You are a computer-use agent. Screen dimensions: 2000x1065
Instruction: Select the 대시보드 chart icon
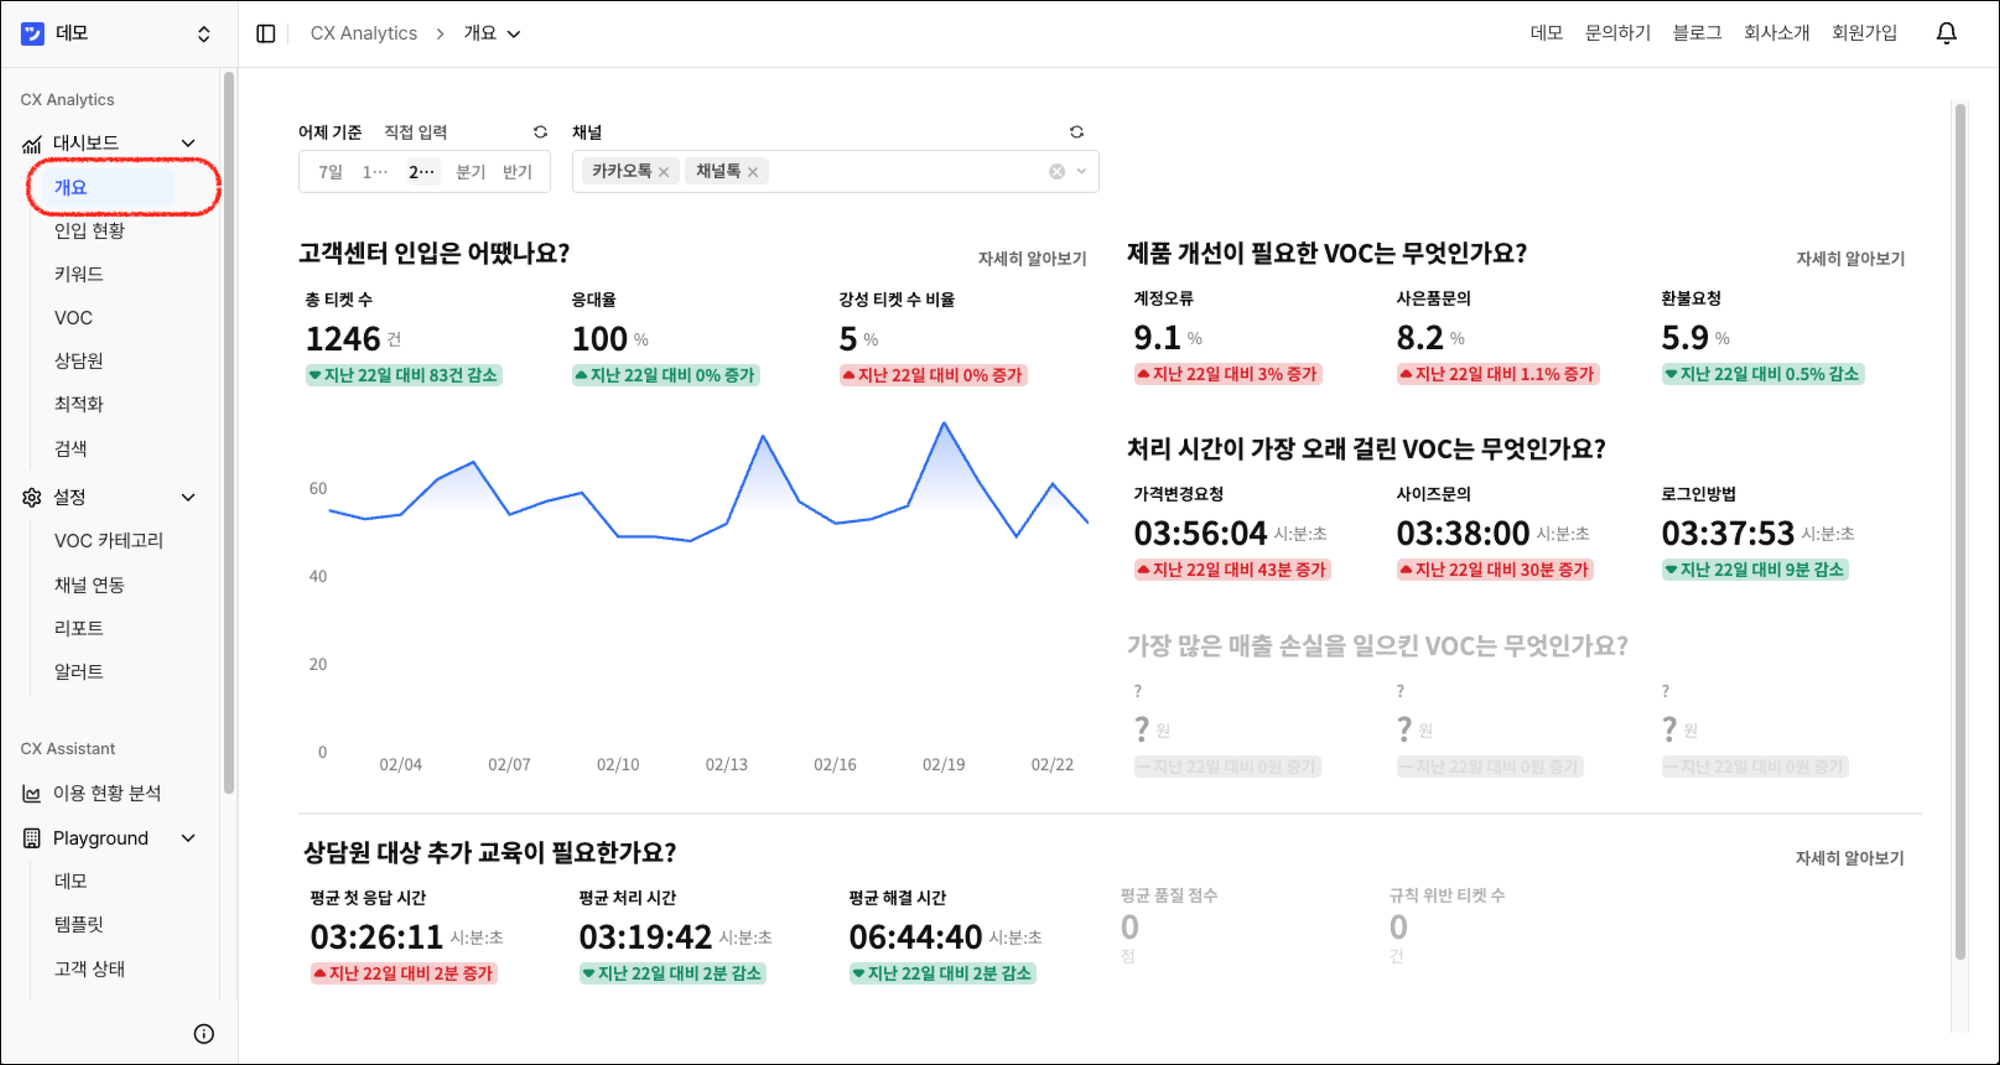pos(30,142)
